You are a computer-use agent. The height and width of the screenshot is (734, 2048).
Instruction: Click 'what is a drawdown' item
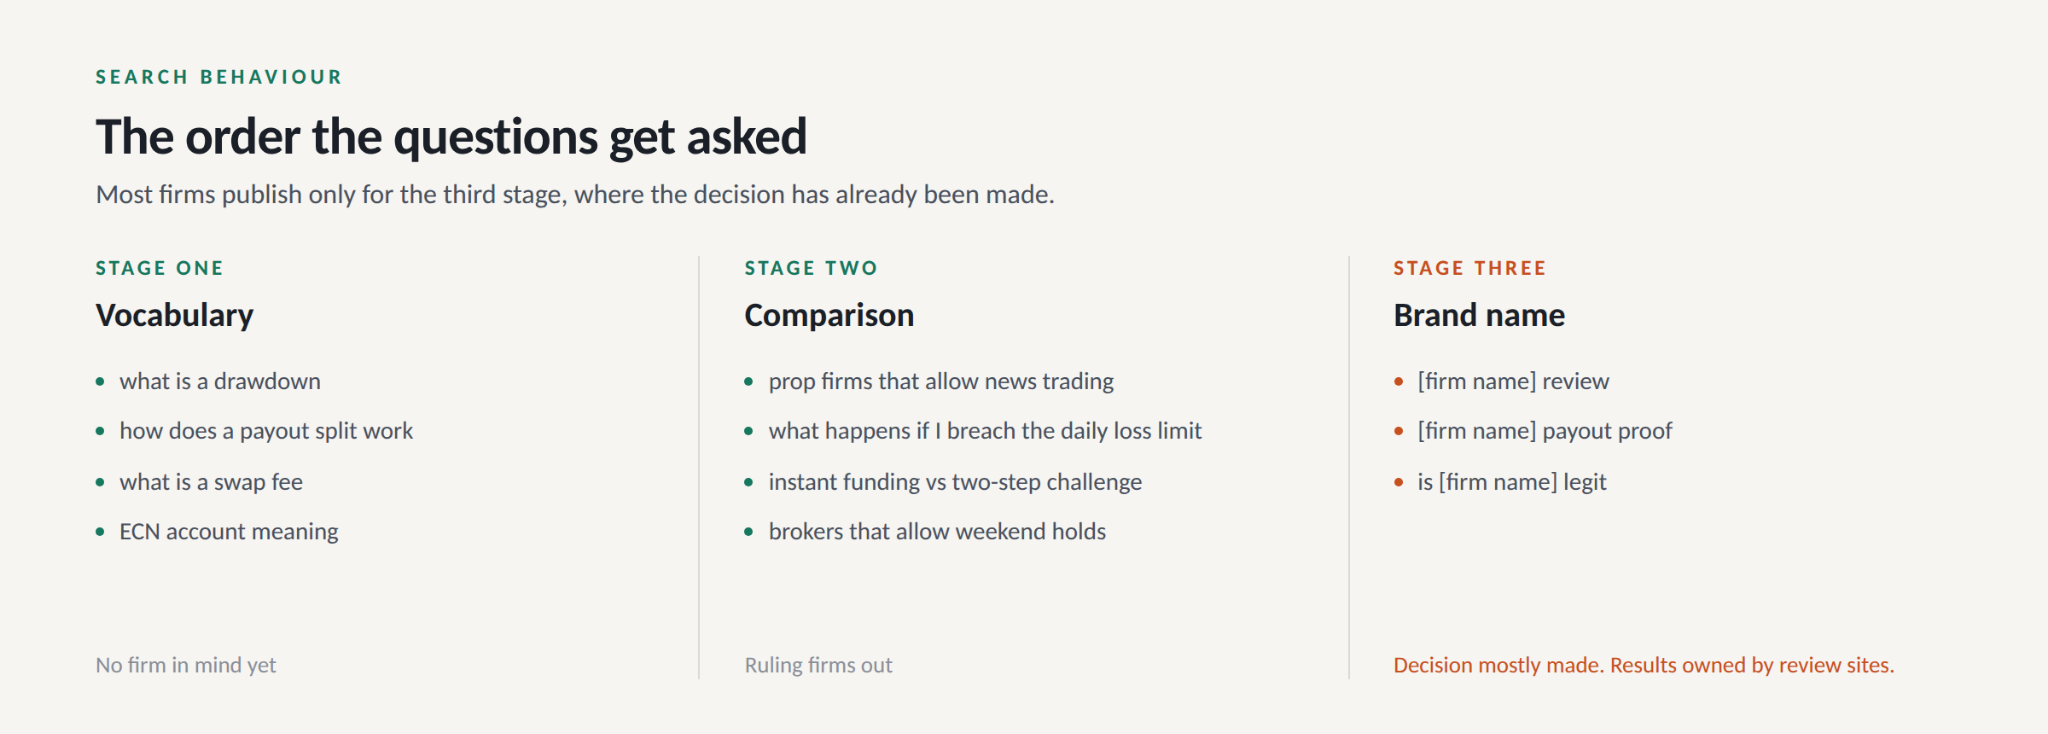(x=220, y=381)
